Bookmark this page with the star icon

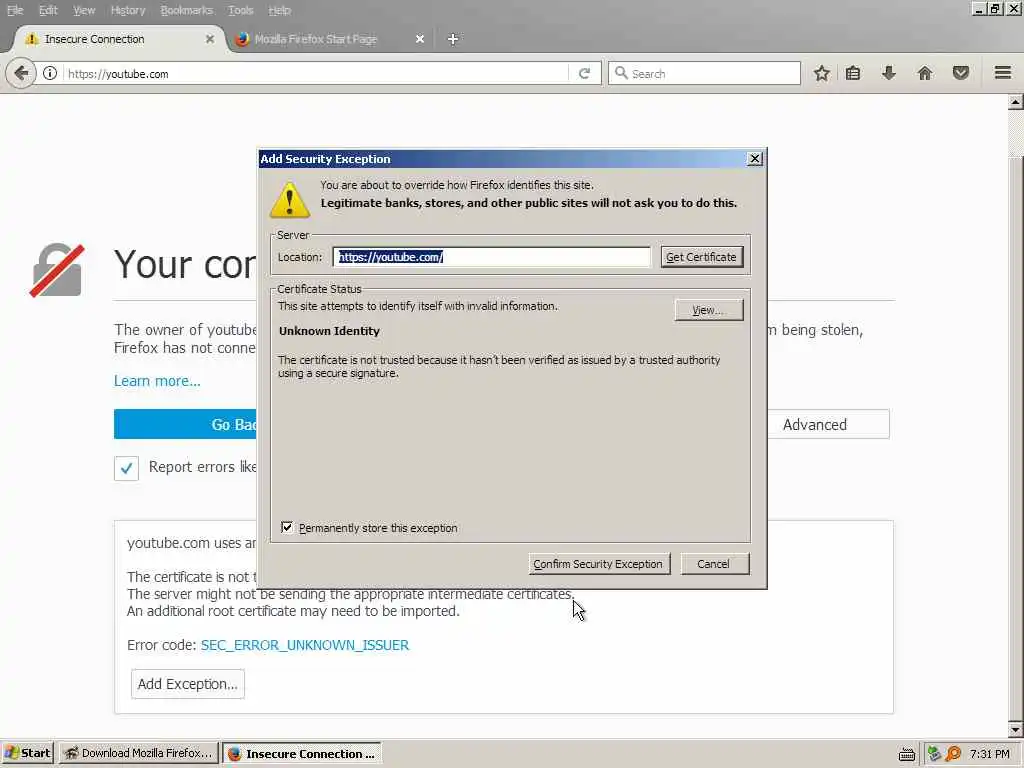(822, 73)
